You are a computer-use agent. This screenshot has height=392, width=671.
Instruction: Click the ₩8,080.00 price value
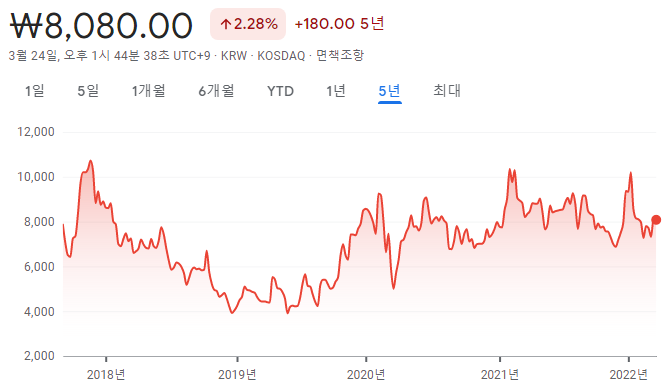point(101,26)
